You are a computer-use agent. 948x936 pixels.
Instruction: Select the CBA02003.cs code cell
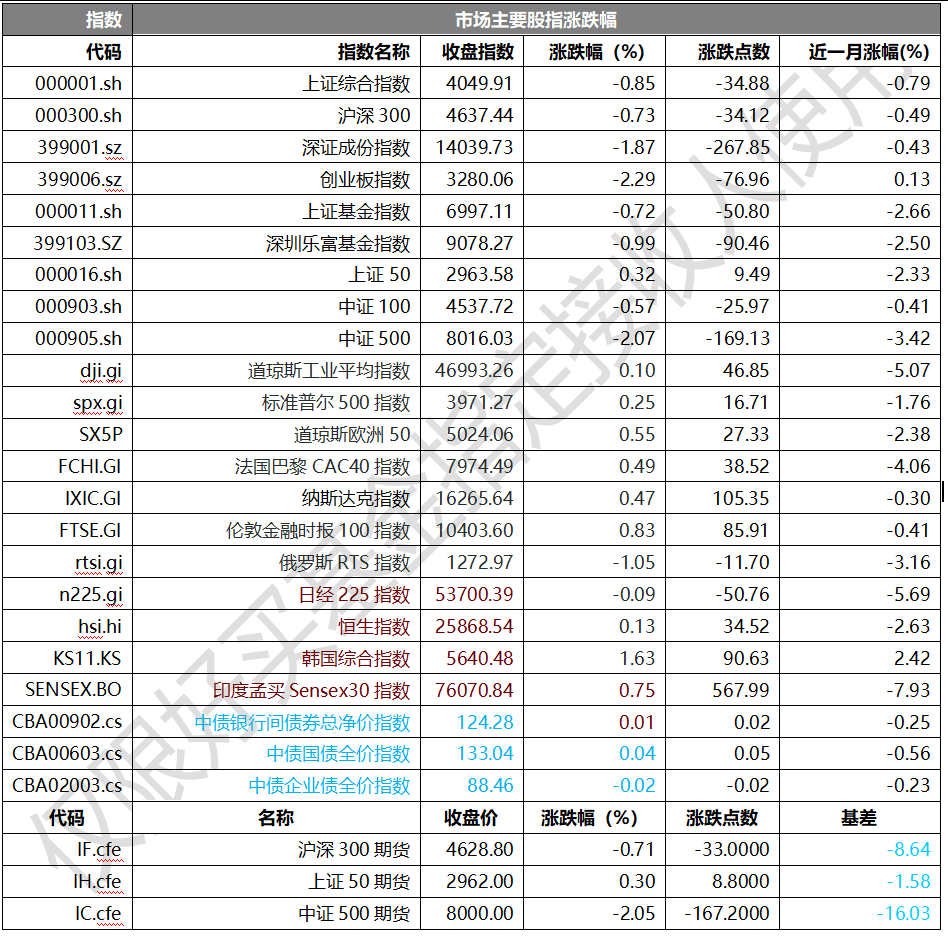(67, 786)
